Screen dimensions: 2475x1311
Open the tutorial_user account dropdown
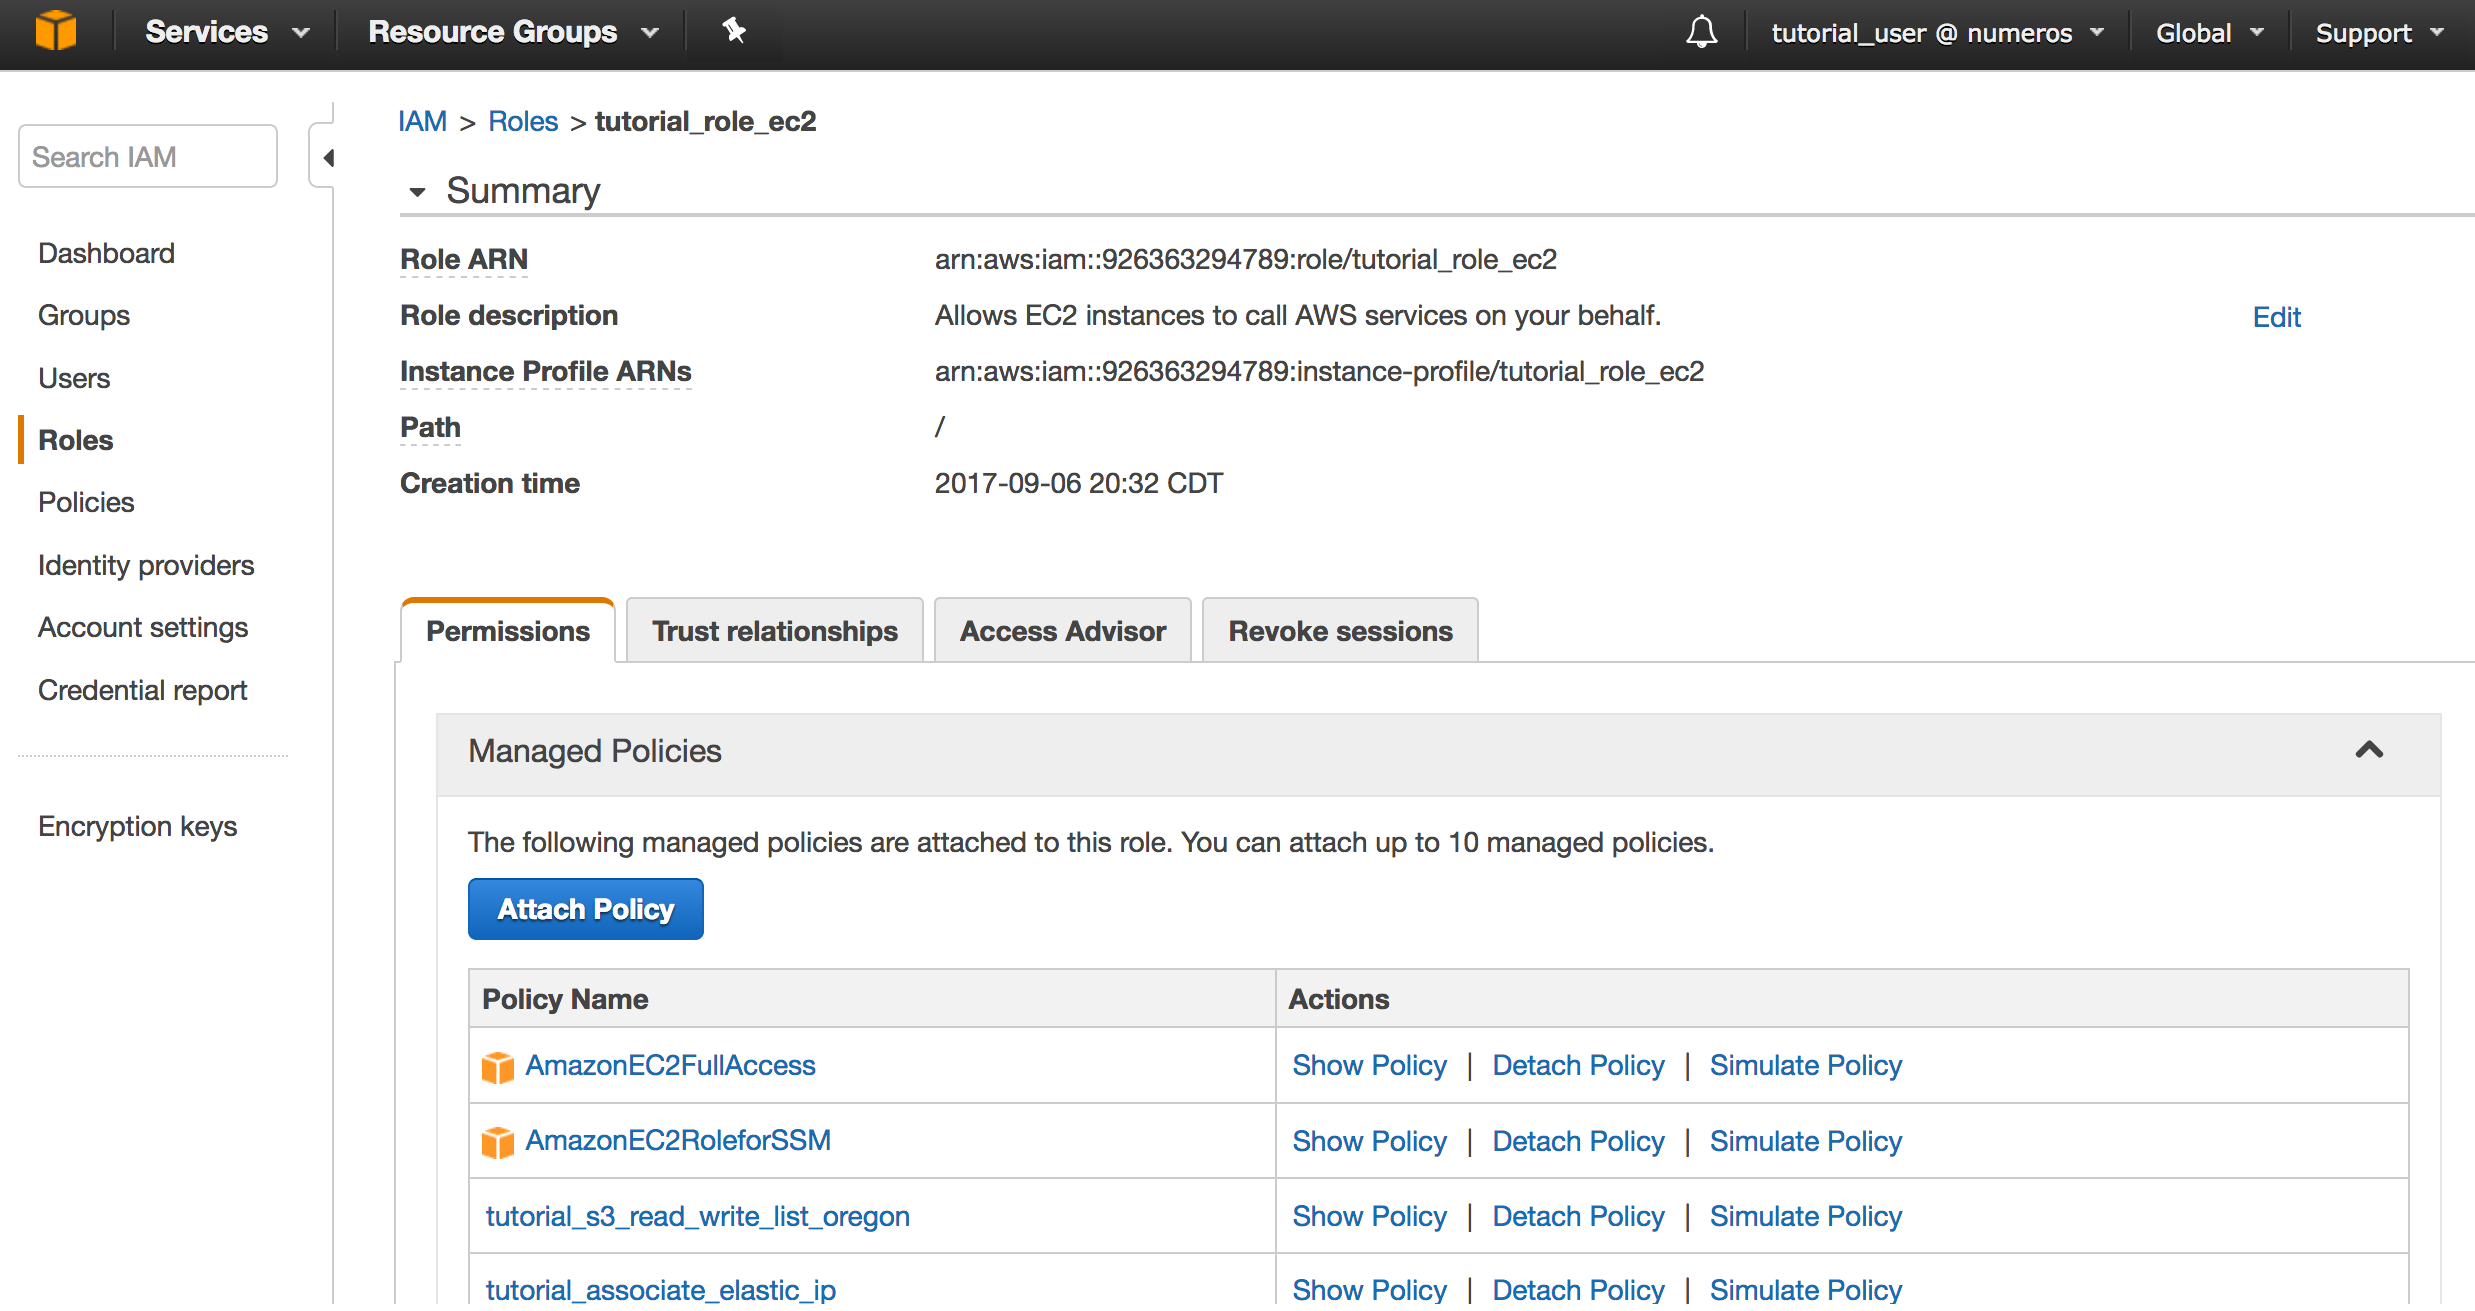tap(1936, 33)
